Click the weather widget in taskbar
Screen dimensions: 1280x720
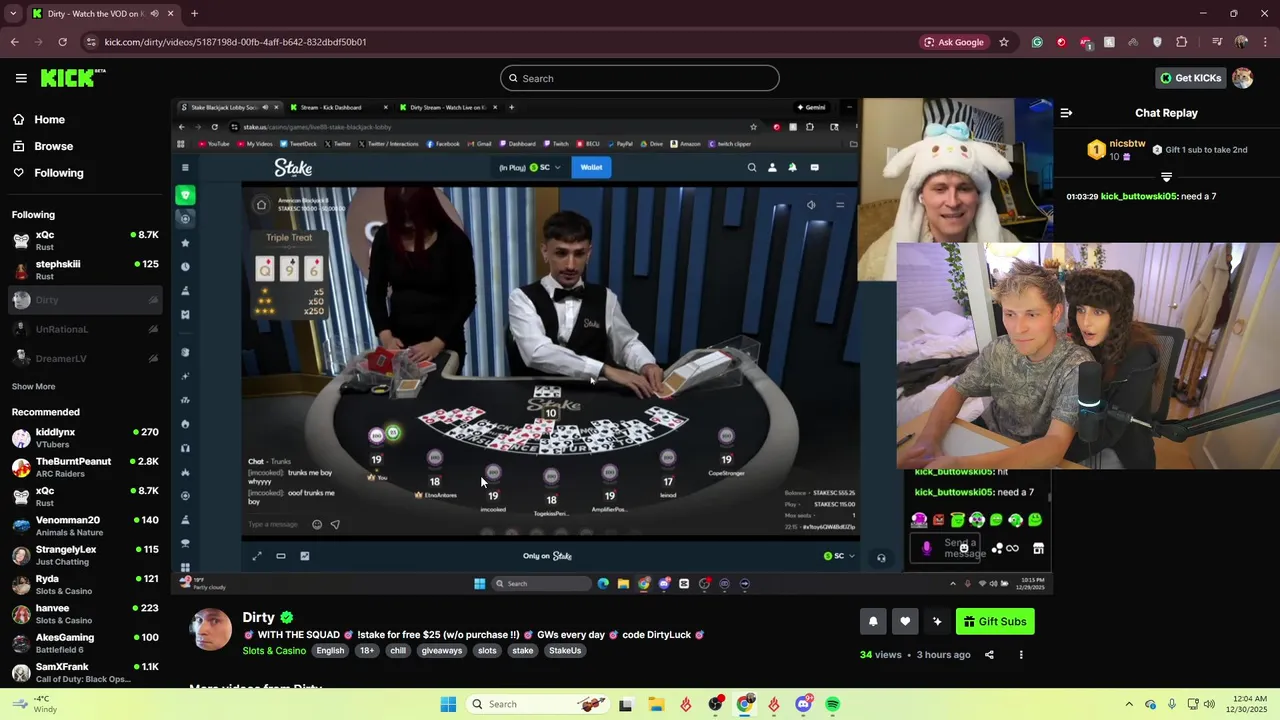(35, 704)
